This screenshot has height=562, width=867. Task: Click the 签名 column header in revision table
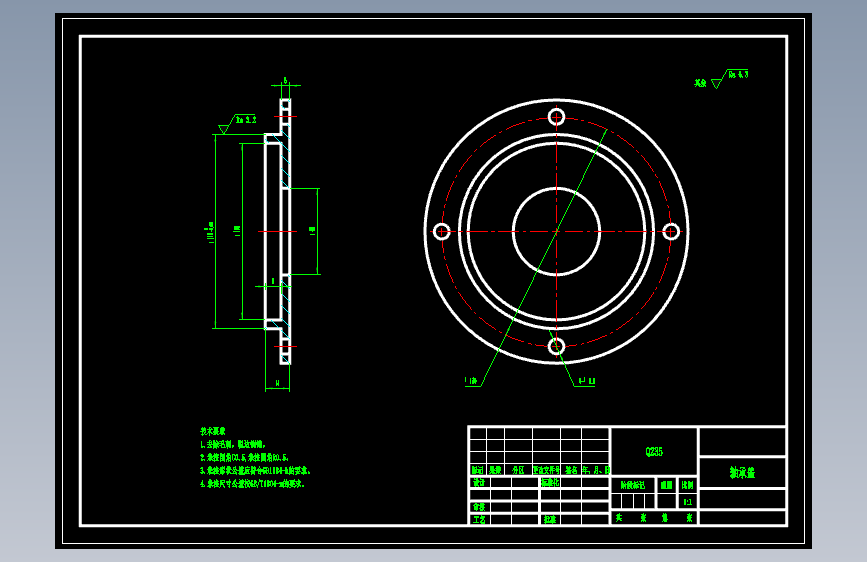point(571,470)
